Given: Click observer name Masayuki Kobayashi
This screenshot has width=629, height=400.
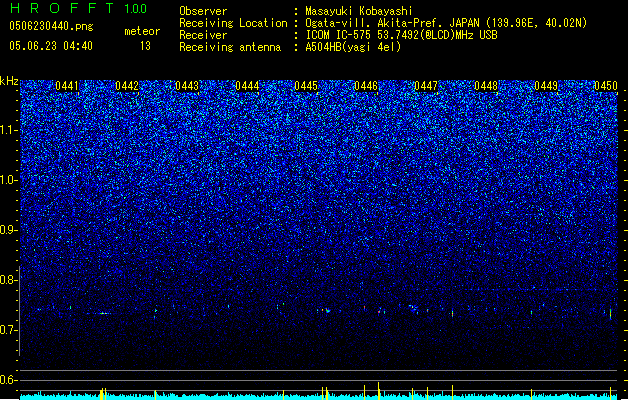Looking at the screenshot, I should click(x=359, y=11).
